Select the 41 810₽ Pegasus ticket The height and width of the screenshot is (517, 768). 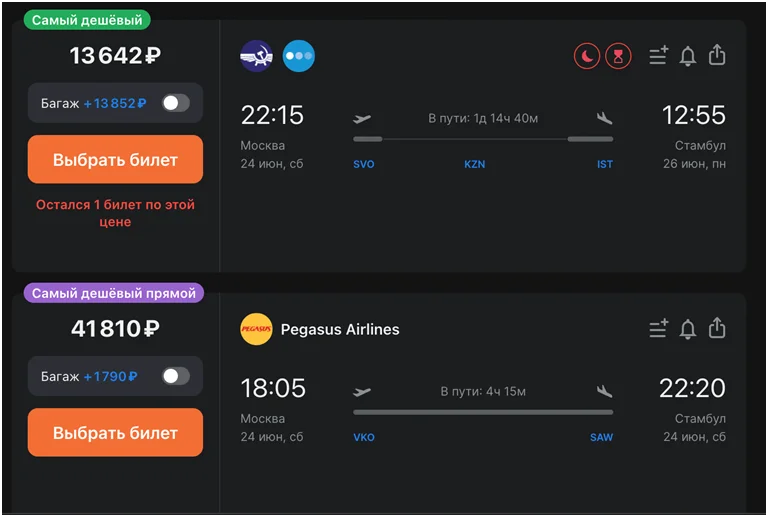(115, 433)
